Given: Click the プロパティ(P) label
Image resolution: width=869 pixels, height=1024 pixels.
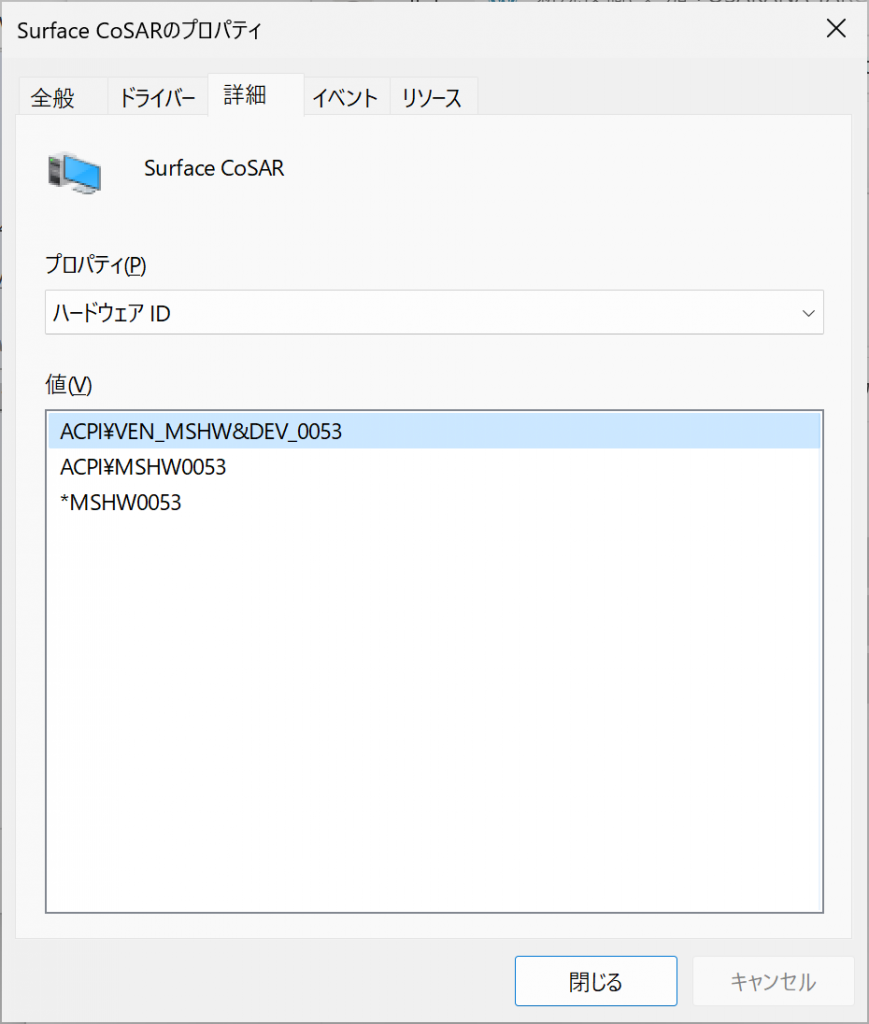Looking at the screenshot, I should pyautogui.click(x=95, y=264).
